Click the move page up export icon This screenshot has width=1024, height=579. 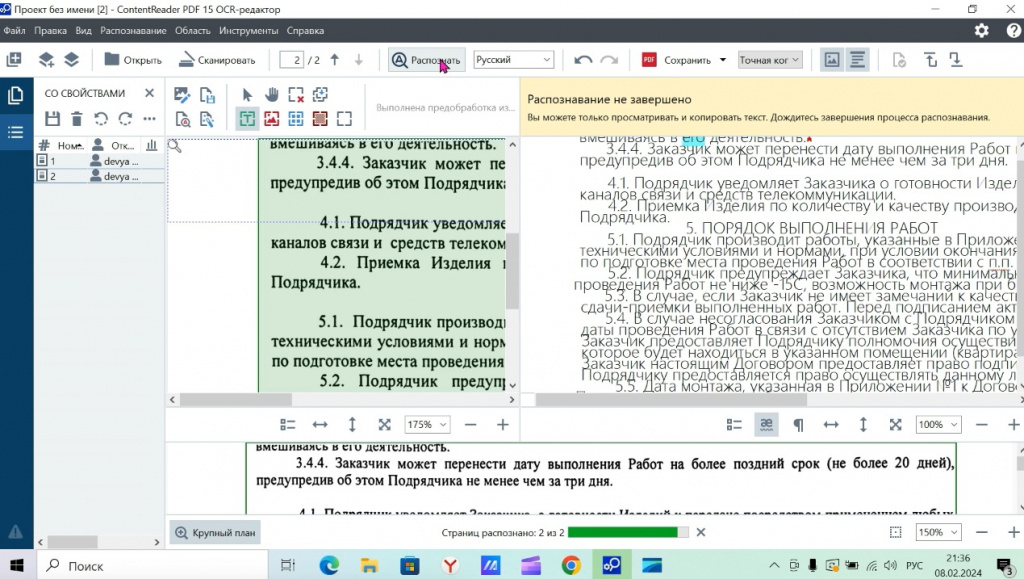pyautogui.click(x=931, y=60)
